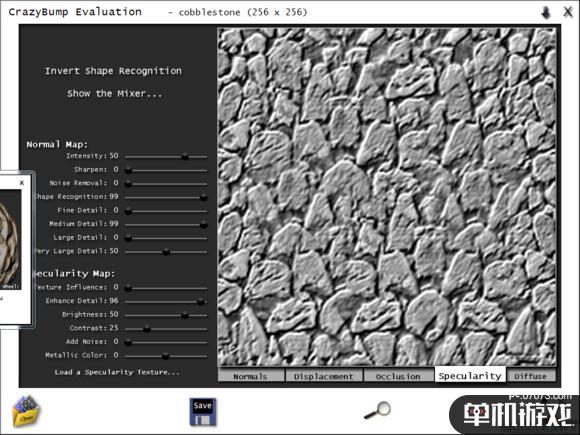The height and width of the screenshot is (435, 580).
Task: Click the Very Large Detail slider handle
Action: (x=166, y=252)
